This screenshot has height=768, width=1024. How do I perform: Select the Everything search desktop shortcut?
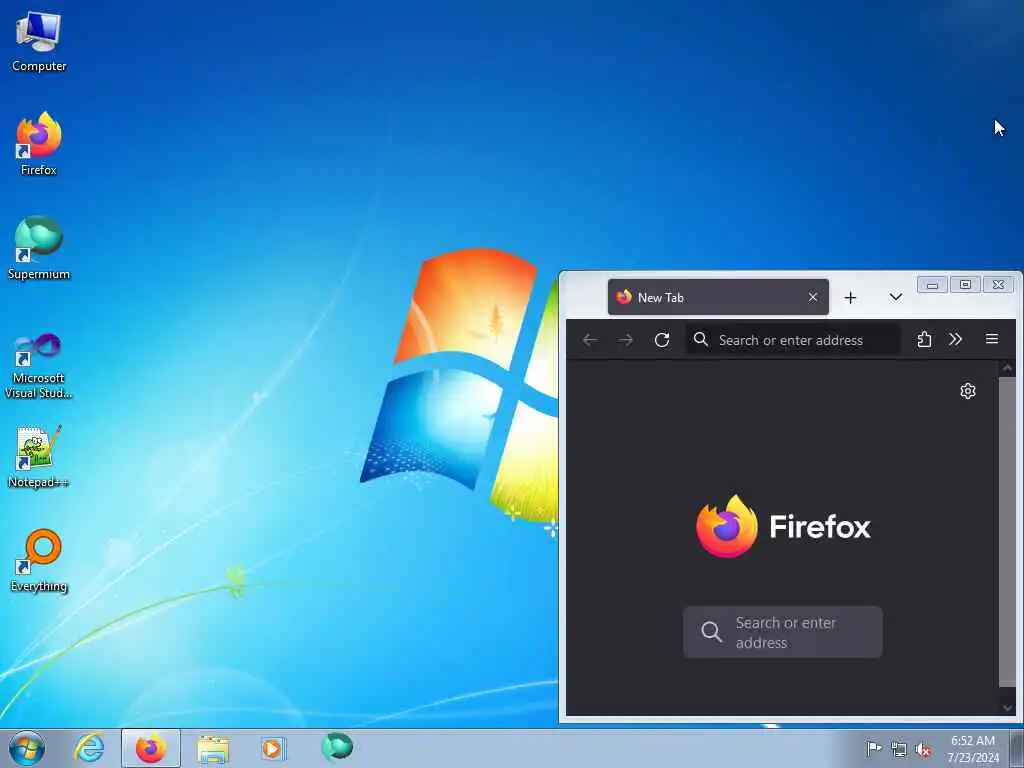(39, 561)
